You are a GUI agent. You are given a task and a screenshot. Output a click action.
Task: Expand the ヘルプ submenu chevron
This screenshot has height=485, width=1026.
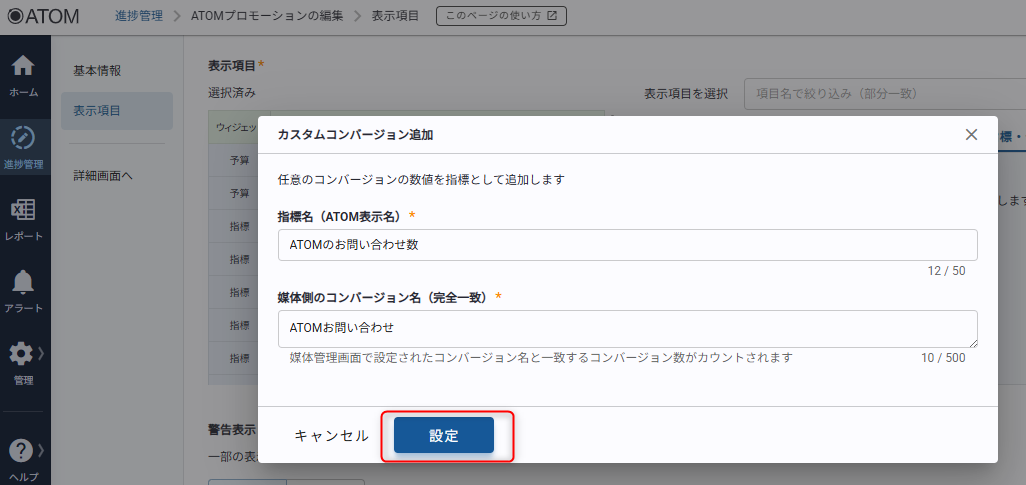click(x=41, y=450)
